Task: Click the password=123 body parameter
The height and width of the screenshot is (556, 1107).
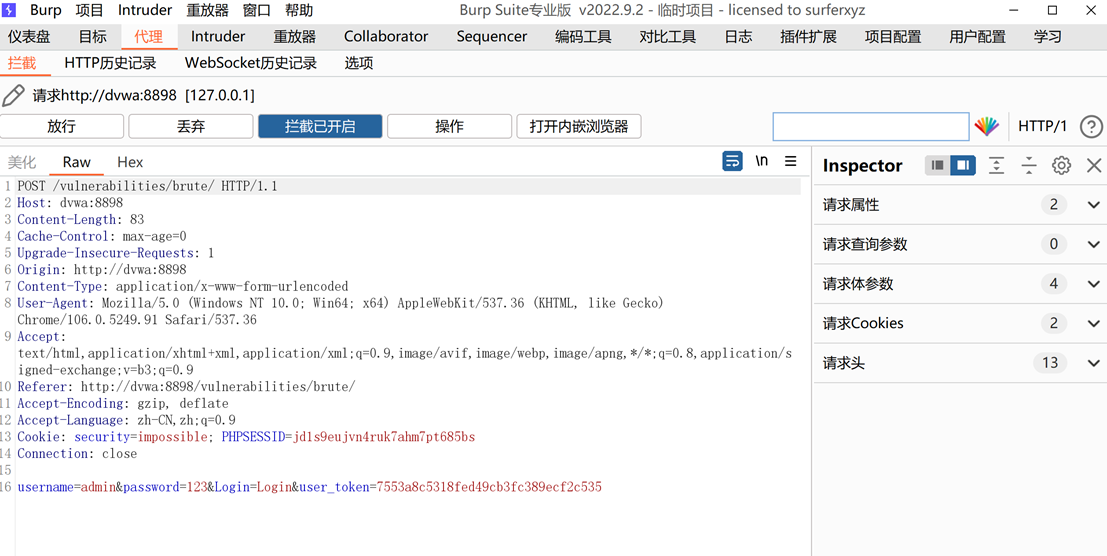Action: 164,487
